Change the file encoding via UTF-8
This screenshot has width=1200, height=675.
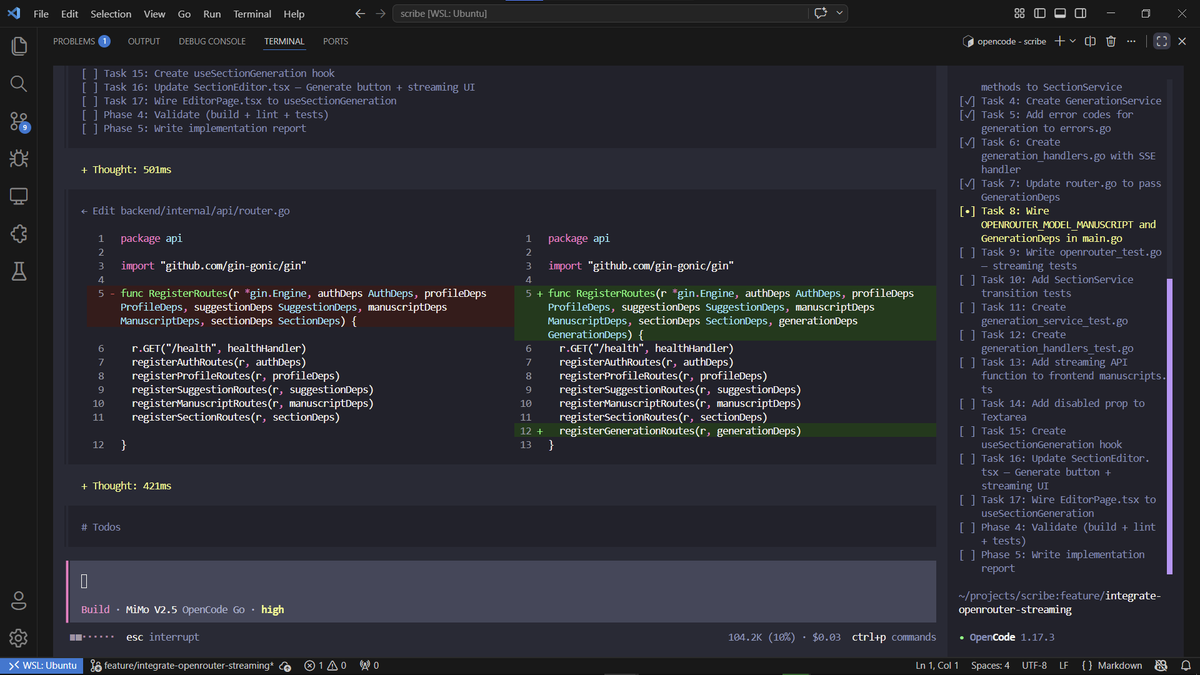click(1035, 665)
